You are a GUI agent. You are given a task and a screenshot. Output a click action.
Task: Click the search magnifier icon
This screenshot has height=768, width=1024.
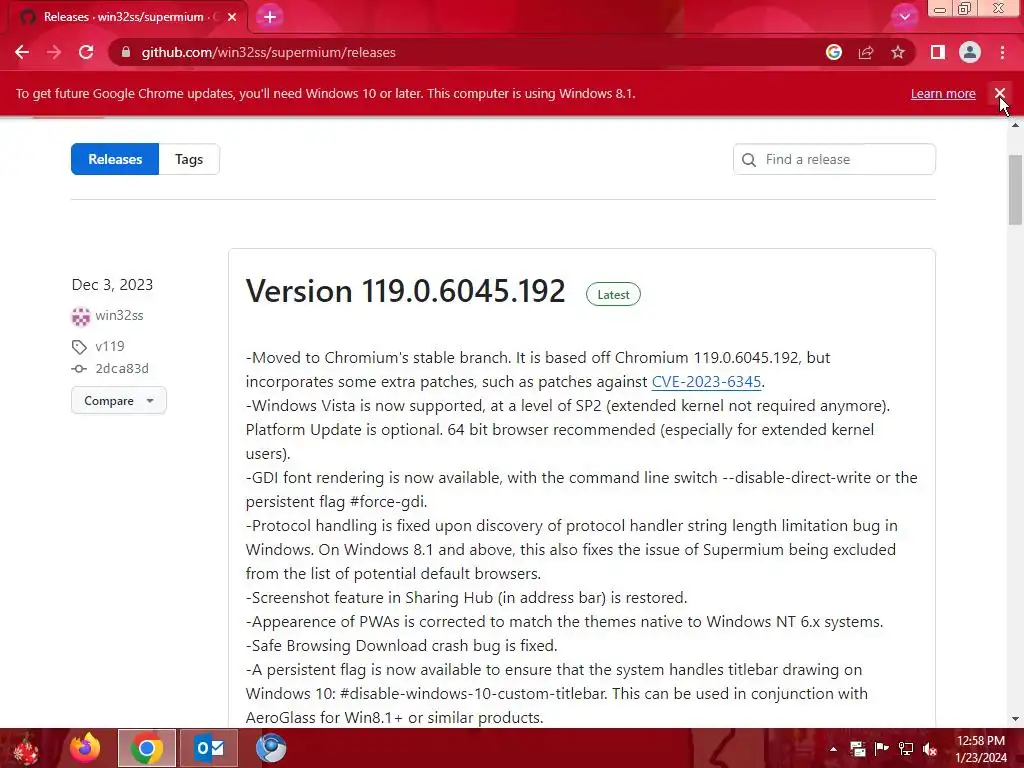point(749,159)
